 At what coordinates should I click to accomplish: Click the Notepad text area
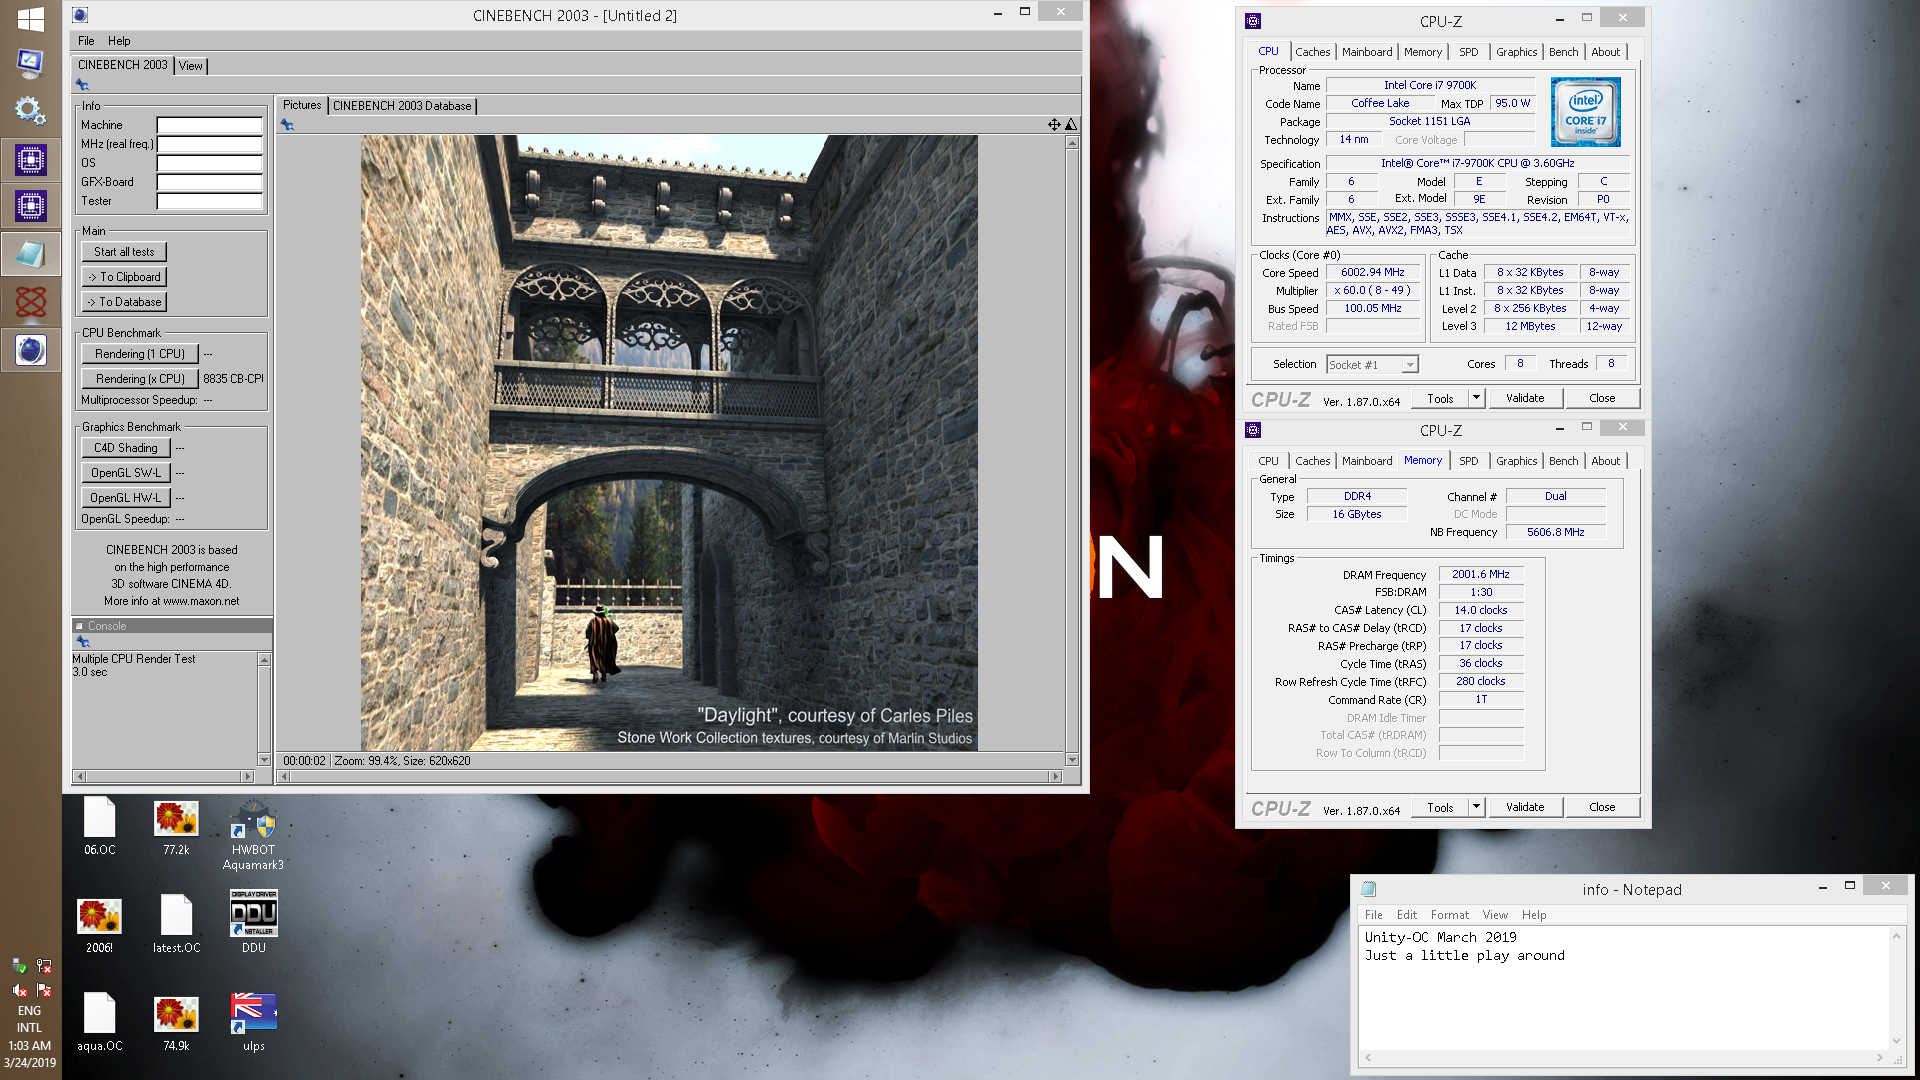pos(1624,988)
